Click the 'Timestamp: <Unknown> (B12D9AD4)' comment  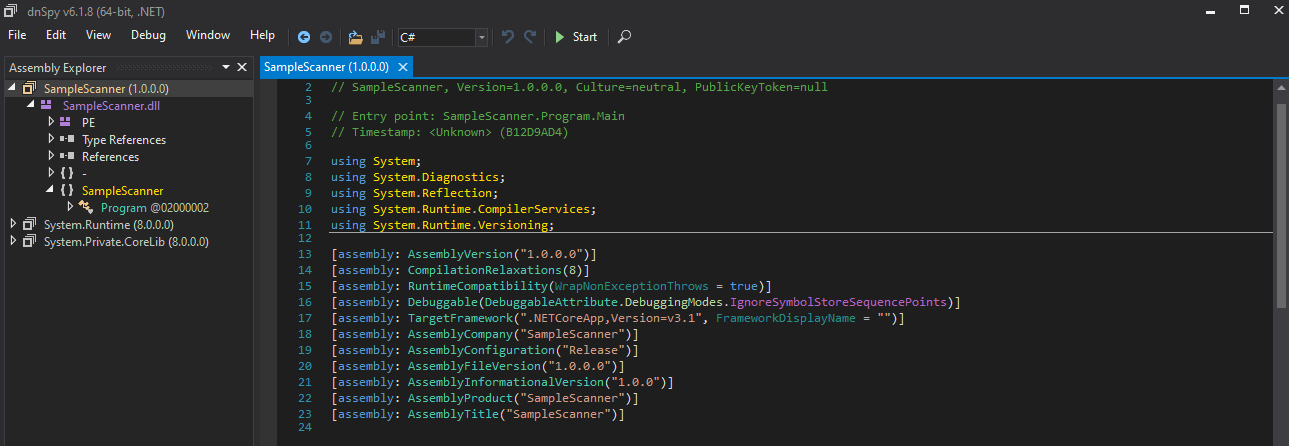pyautogui.click(x=449, y=132)
